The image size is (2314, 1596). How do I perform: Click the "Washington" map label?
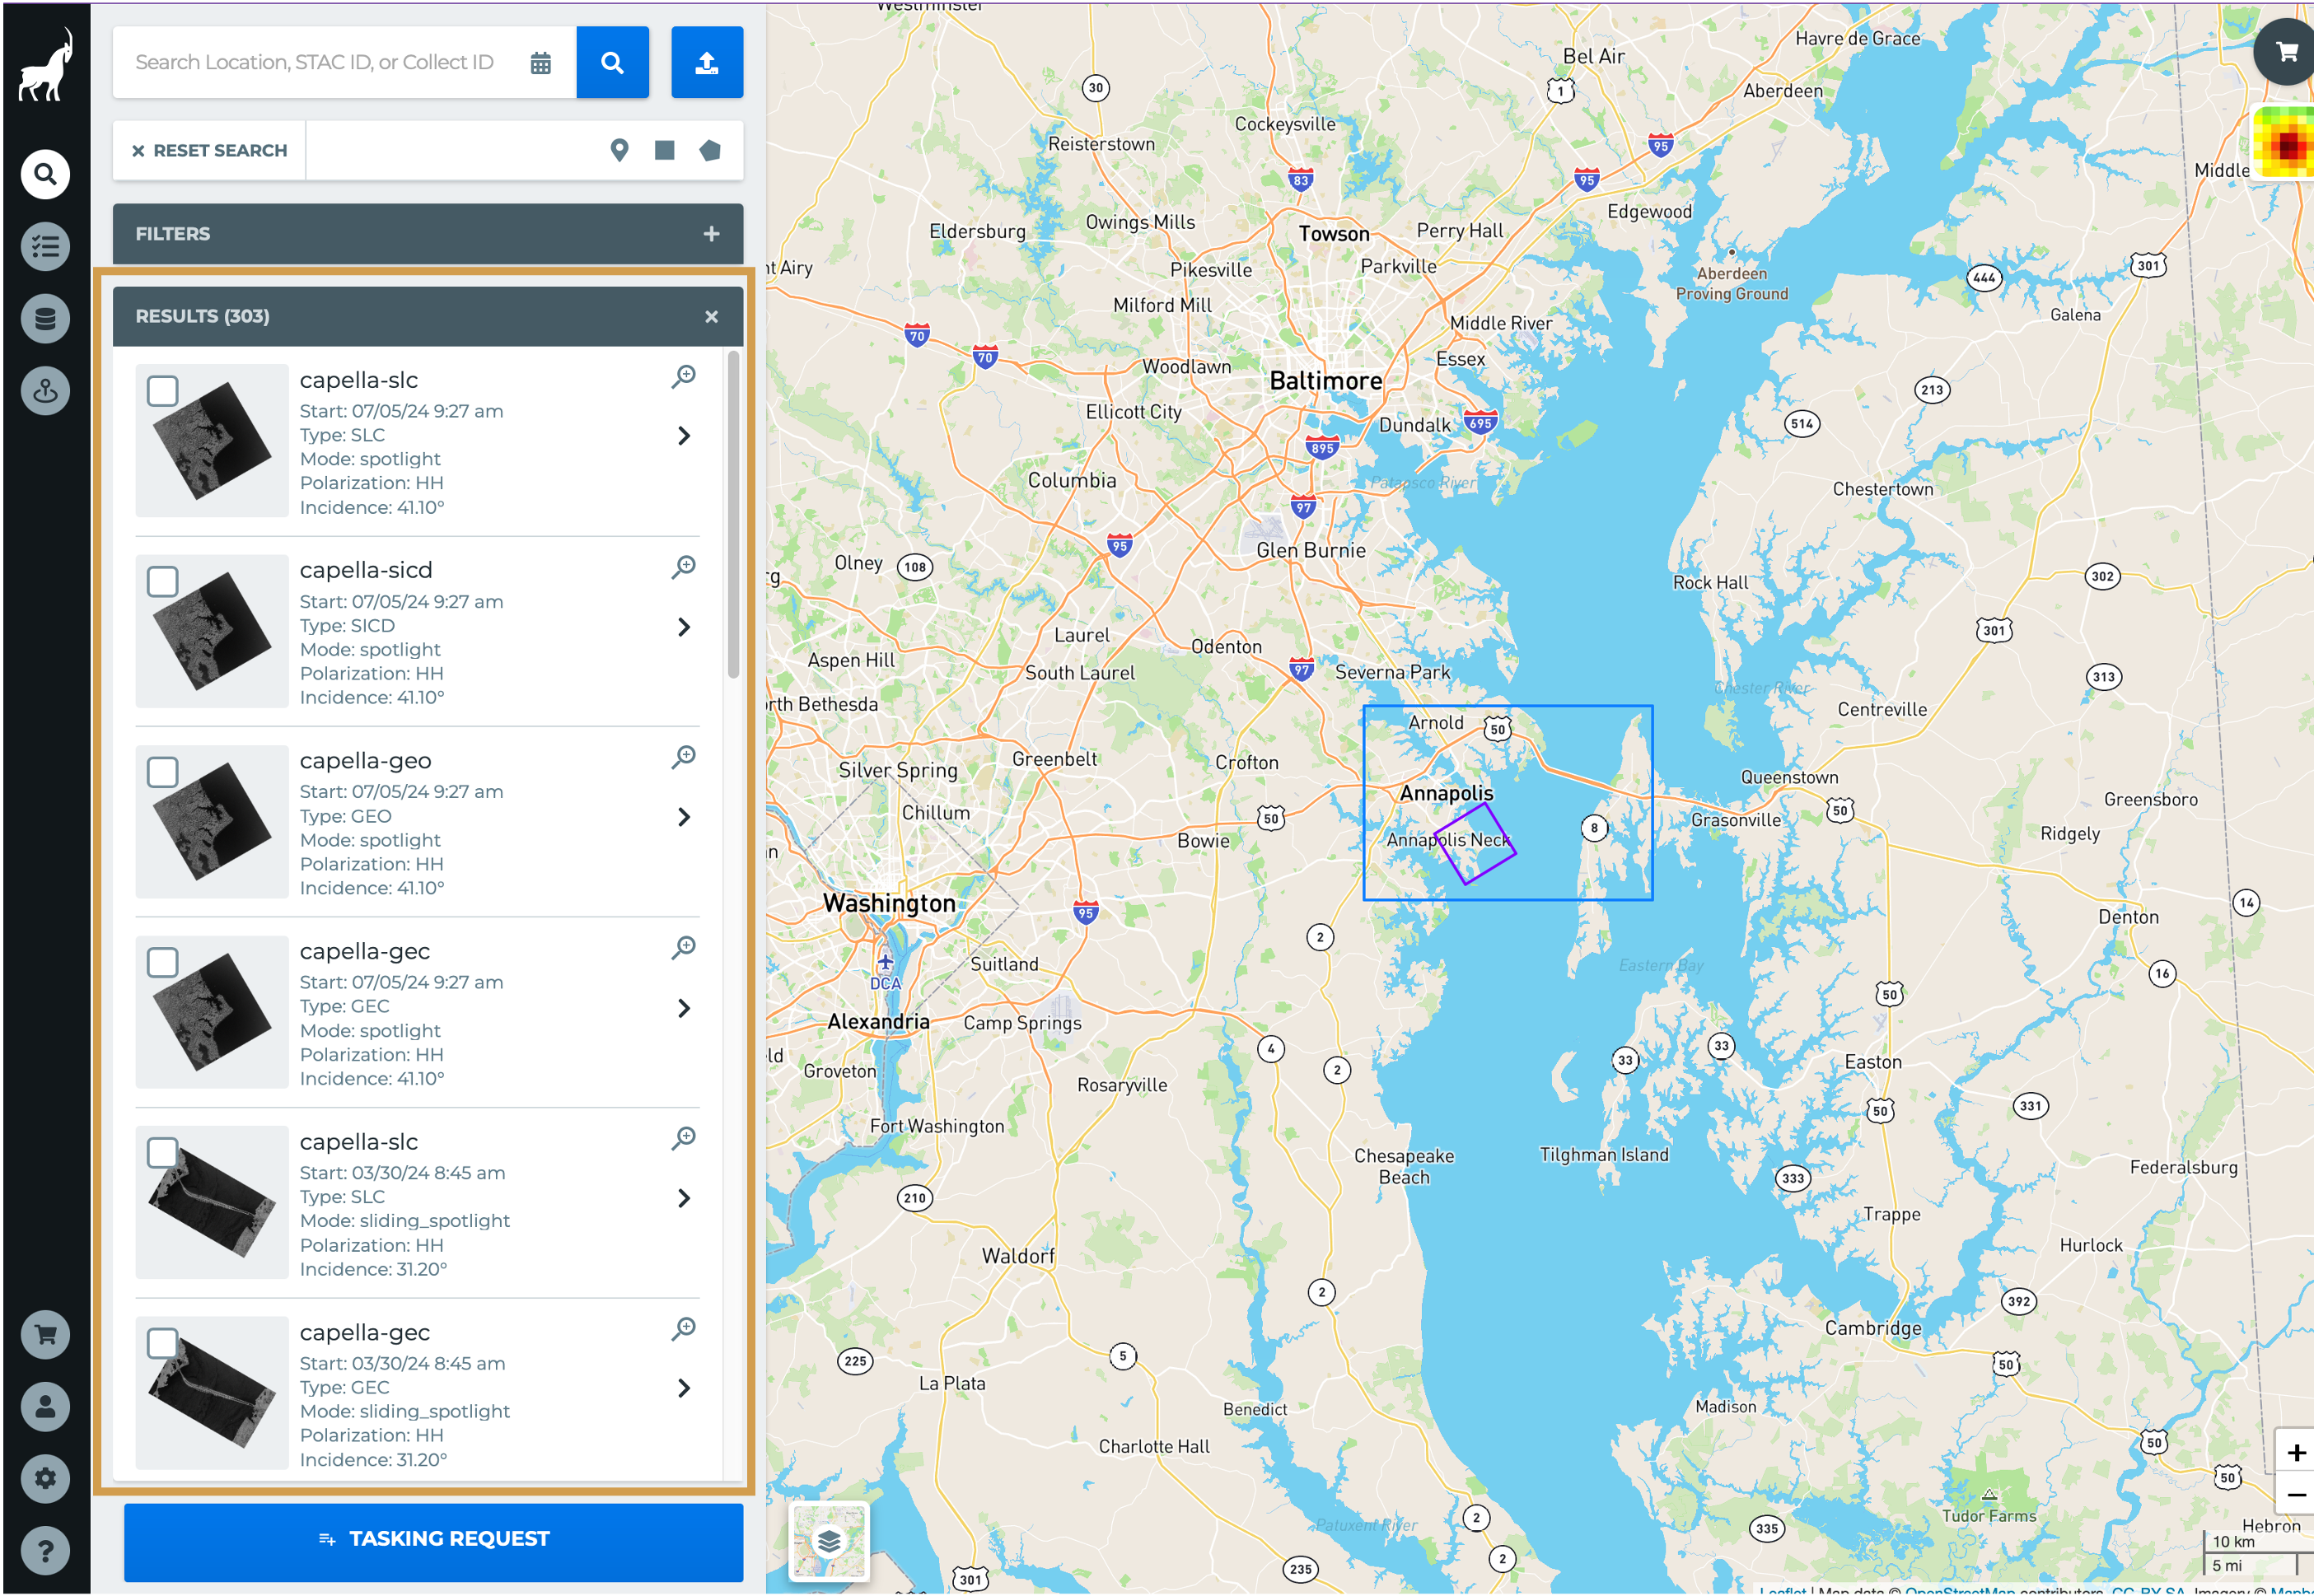pyautogui.click(x=889, y=904)
